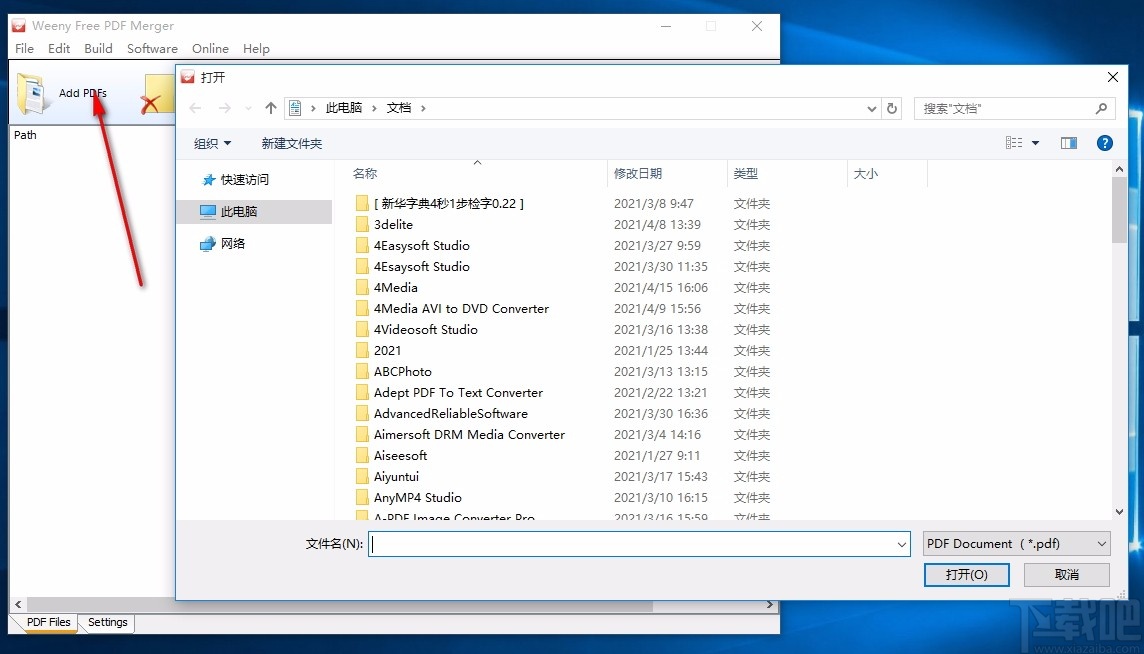The height and width of the screenshot is (654, 1144).
Task: Open the PDF Document (*.pdf) file type dropdown
Action: (x=1015, y=543)
